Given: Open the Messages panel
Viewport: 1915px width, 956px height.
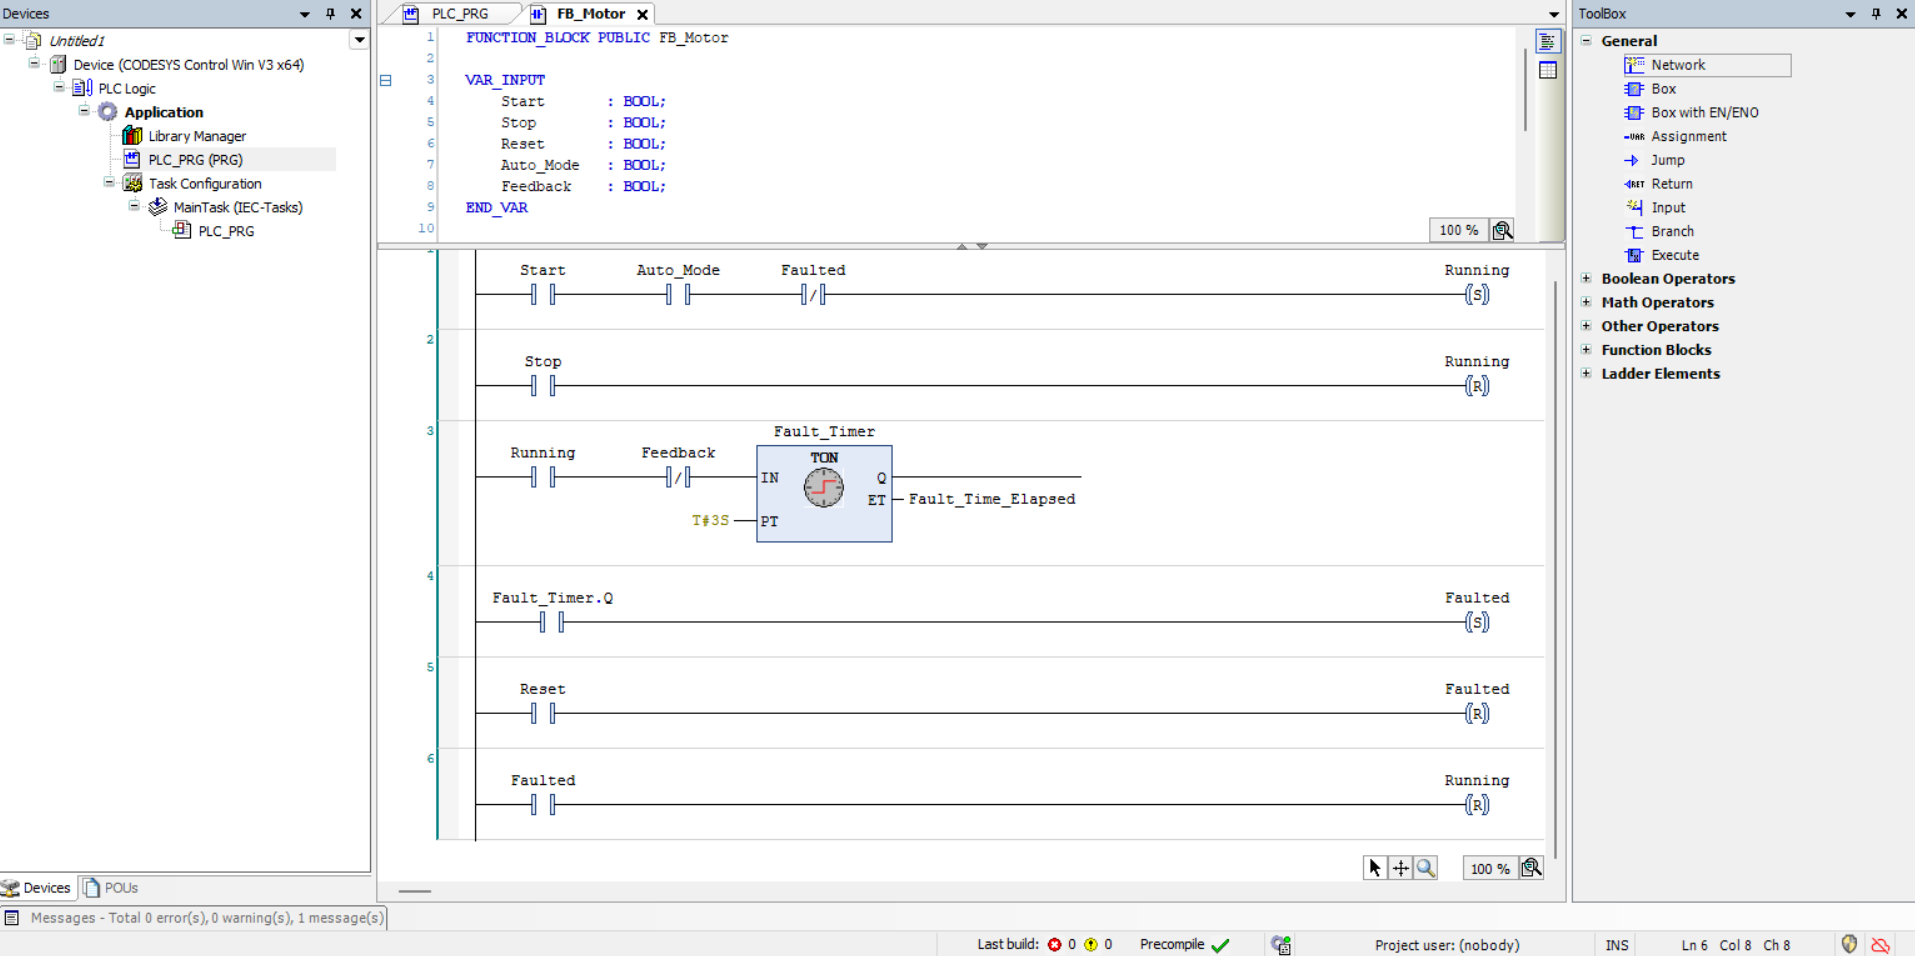Looking at the screenshot, I should (x=194, y=917).
